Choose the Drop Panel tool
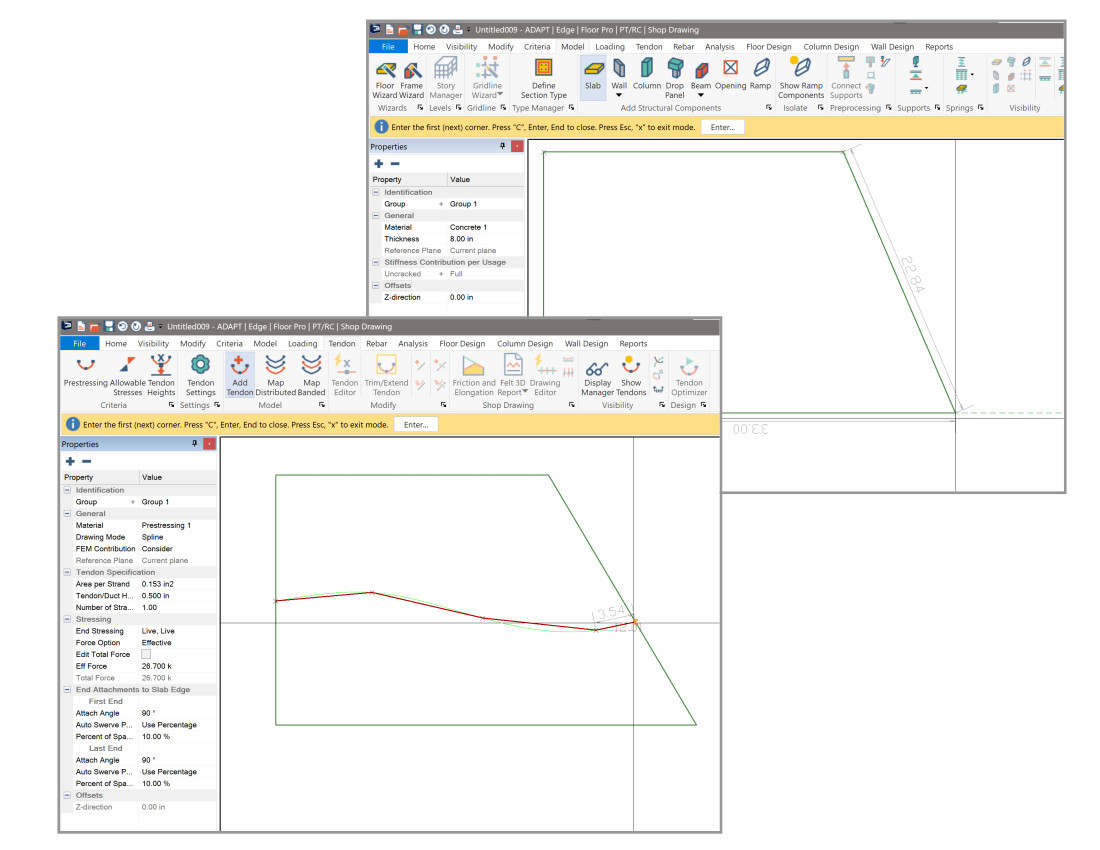The width and height of the screenshot is (1100, 850). pyautogui.click(x=675, y=70)
